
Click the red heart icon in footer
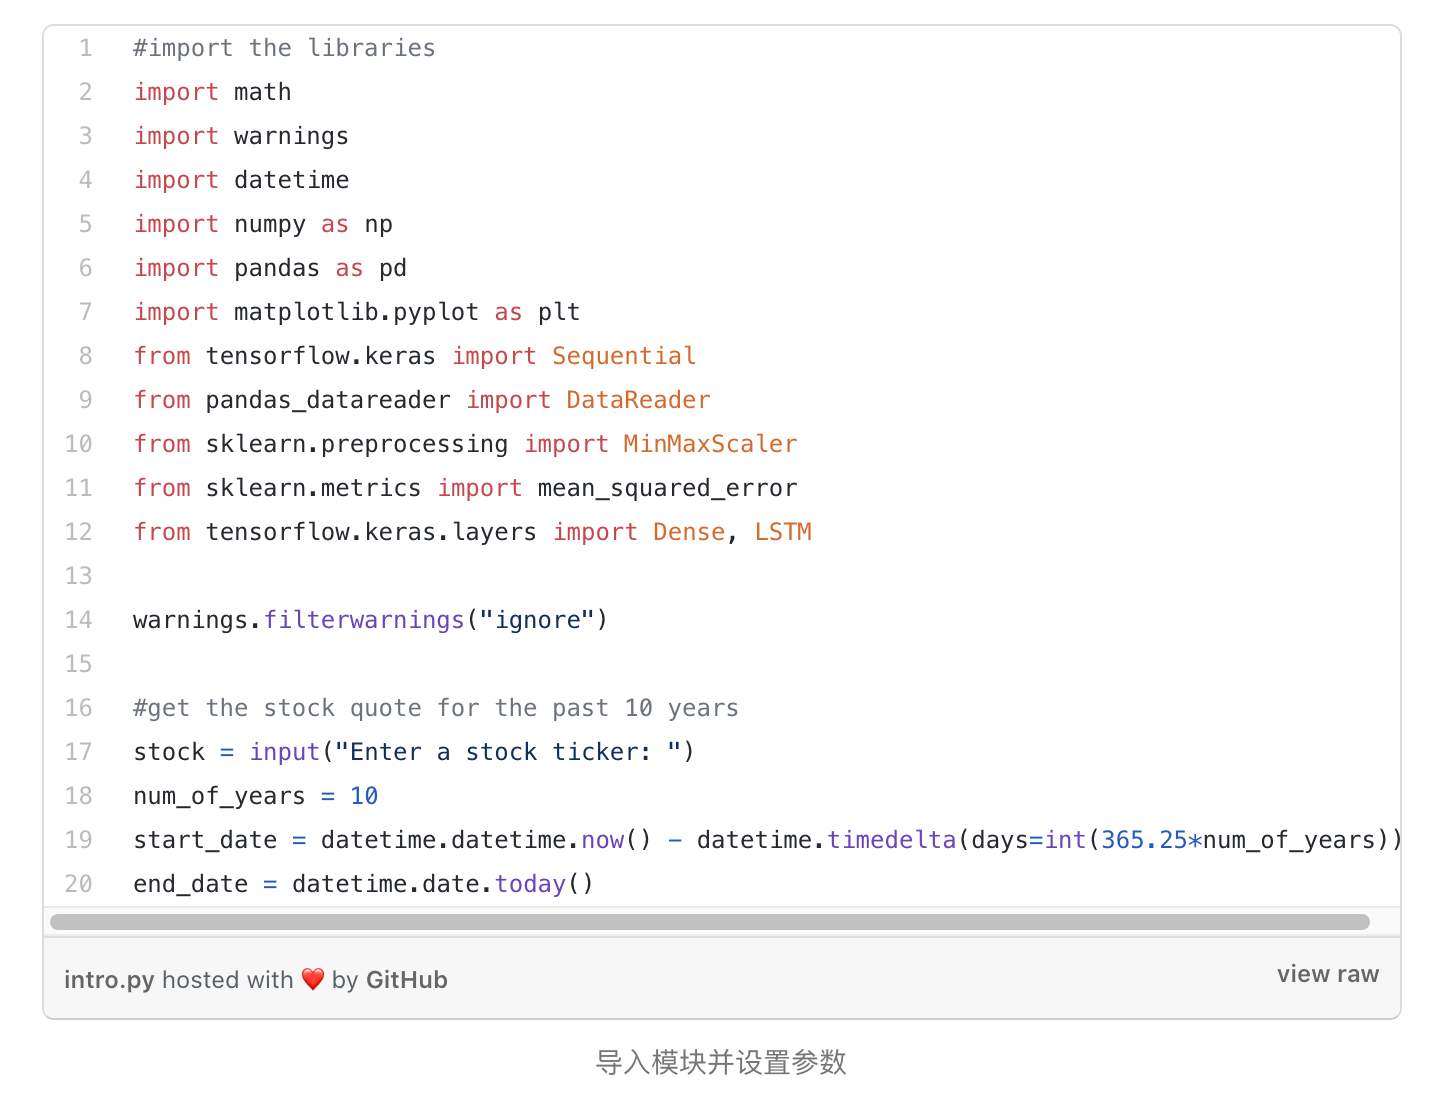pos(313,979)
